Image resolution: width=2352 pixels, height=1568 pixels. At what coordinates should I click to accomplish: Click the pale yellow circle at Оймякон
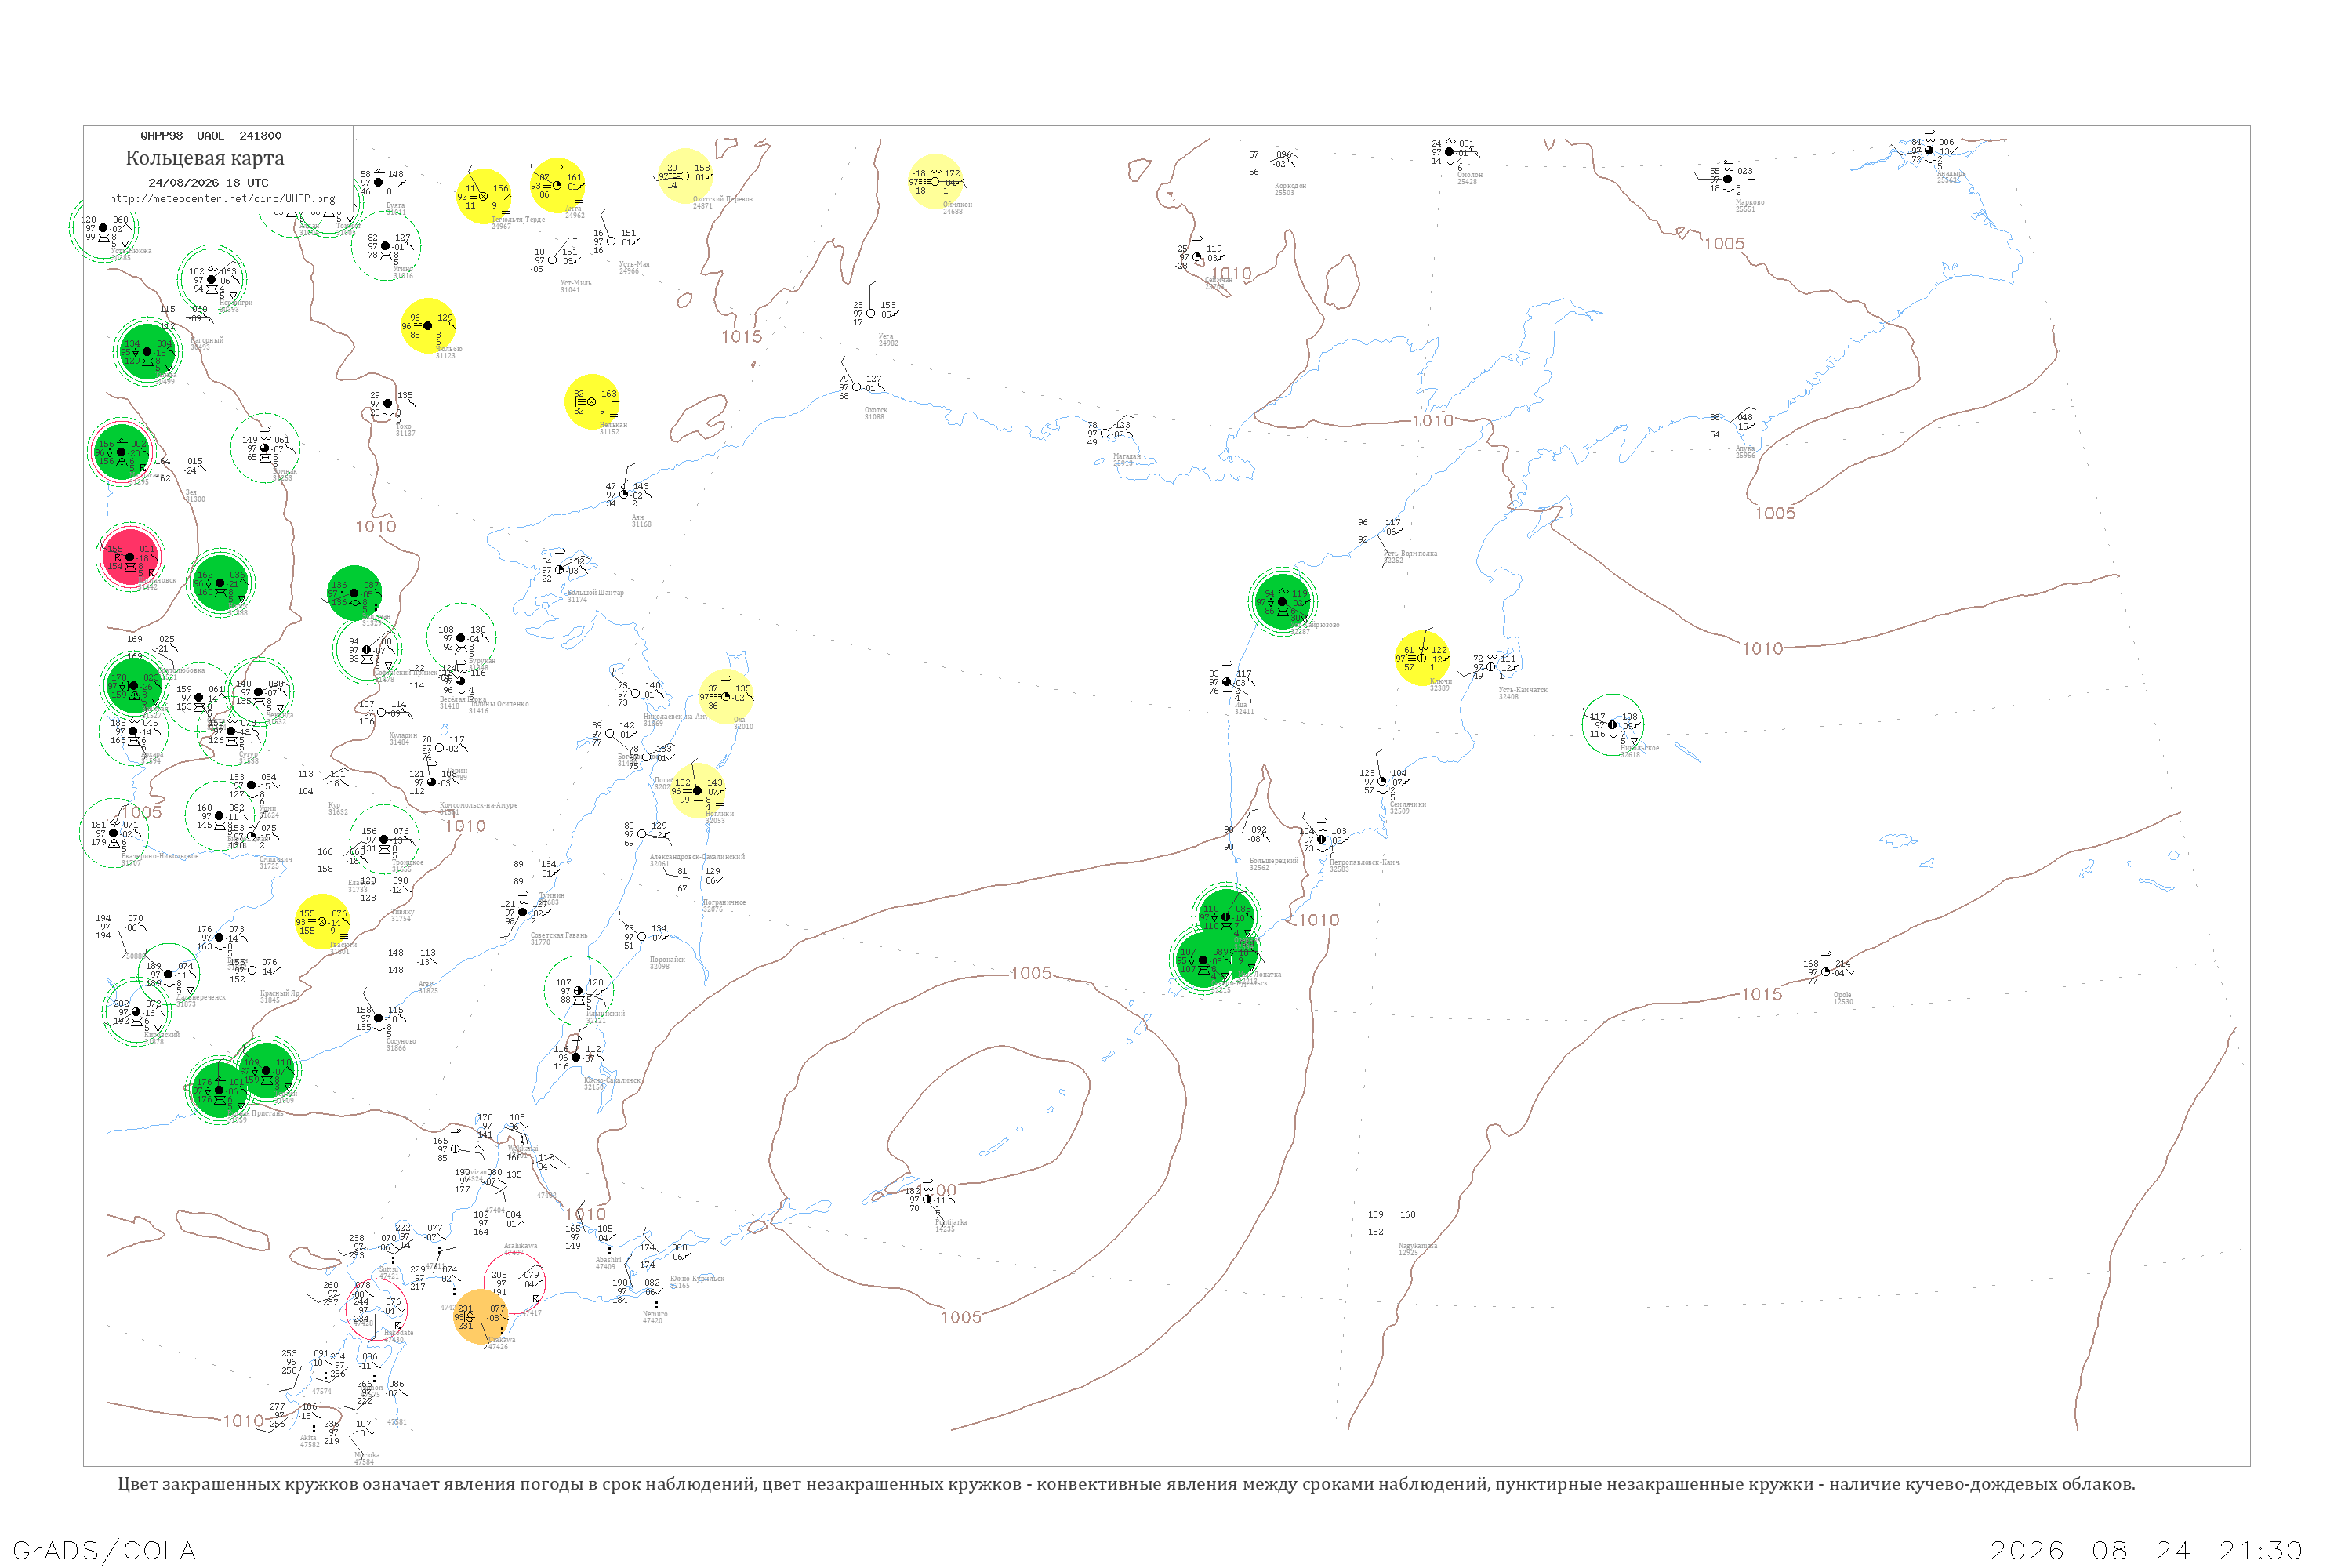pos(935,182)
